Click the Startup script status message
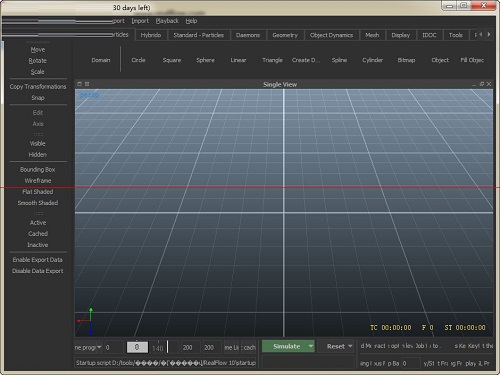Viewport: 500px width, 375px height. 165,363
